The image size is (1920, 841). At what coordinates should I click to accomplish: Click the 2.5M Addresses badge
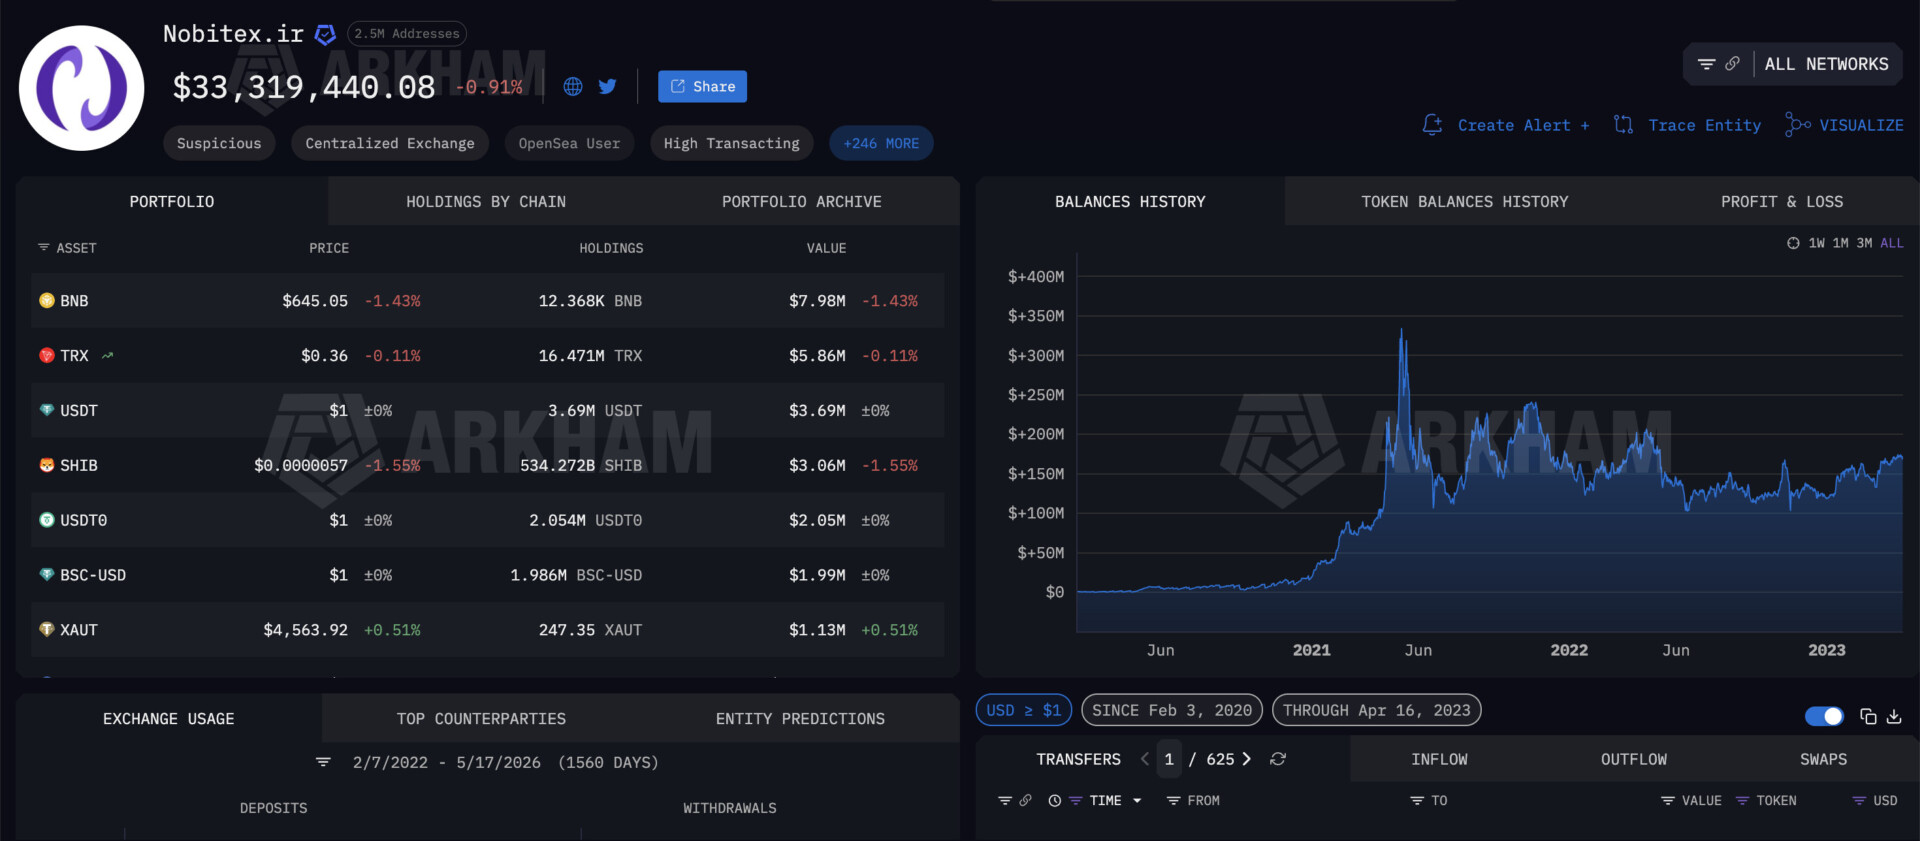(x=407, y=34)
